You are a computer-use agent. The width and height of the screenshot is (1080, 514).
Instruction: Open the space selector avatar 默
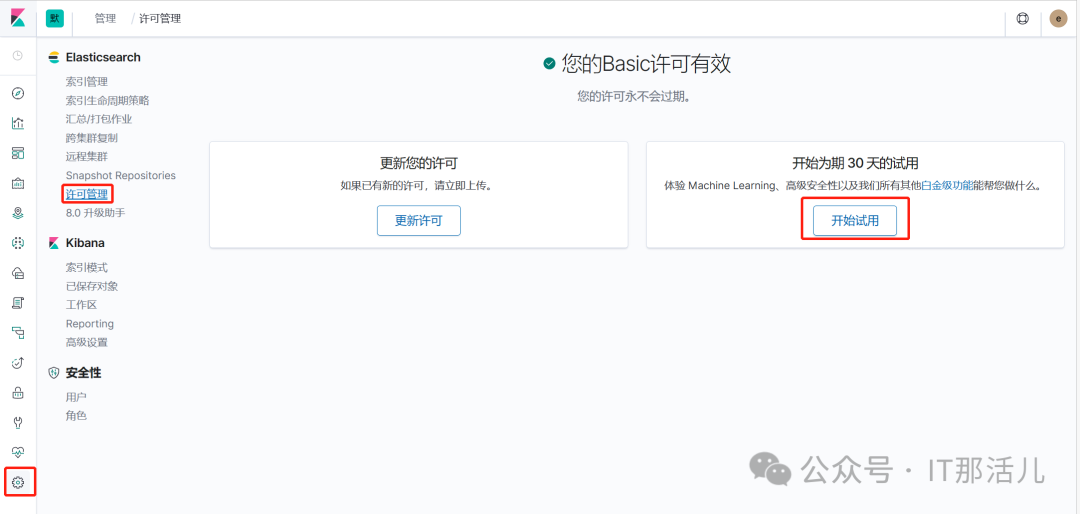54,19
